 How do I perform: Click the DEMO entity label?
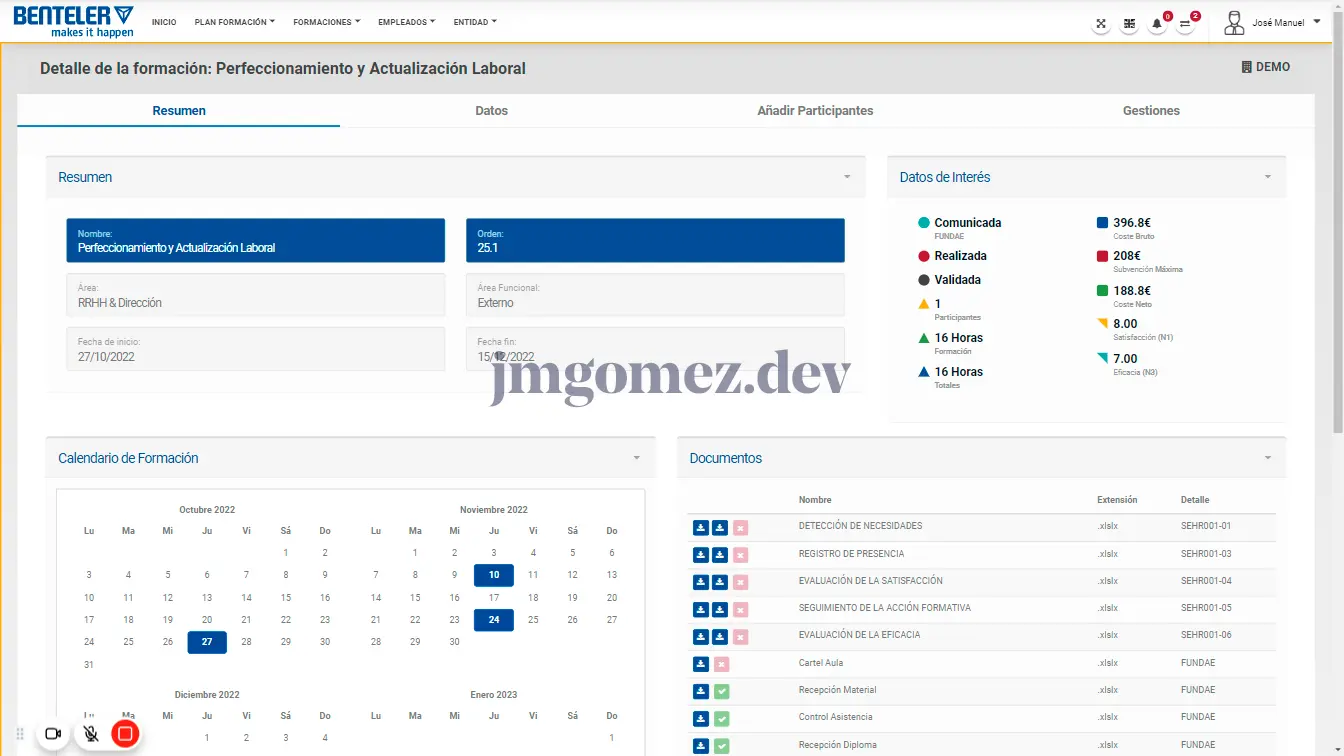point(1265,67)
